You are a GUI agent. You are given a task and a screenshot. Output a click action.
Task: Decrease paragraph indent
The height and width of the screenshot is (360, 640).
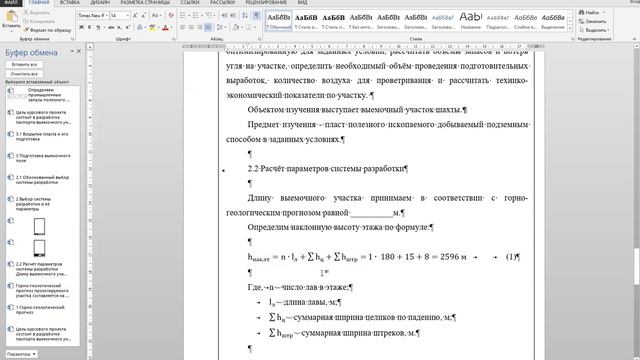coord(224,16)
